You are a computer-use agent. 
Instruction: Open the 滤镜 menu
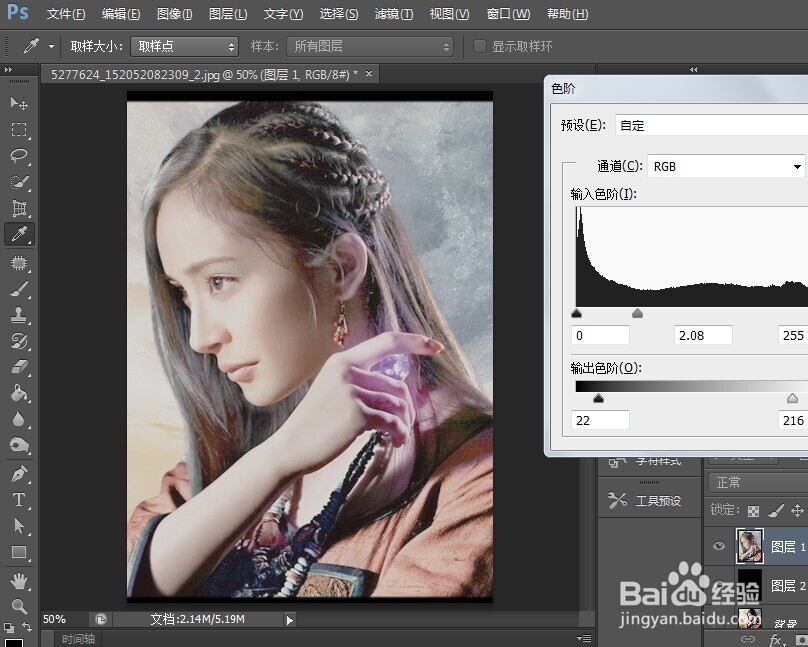(x=394, y=14)
